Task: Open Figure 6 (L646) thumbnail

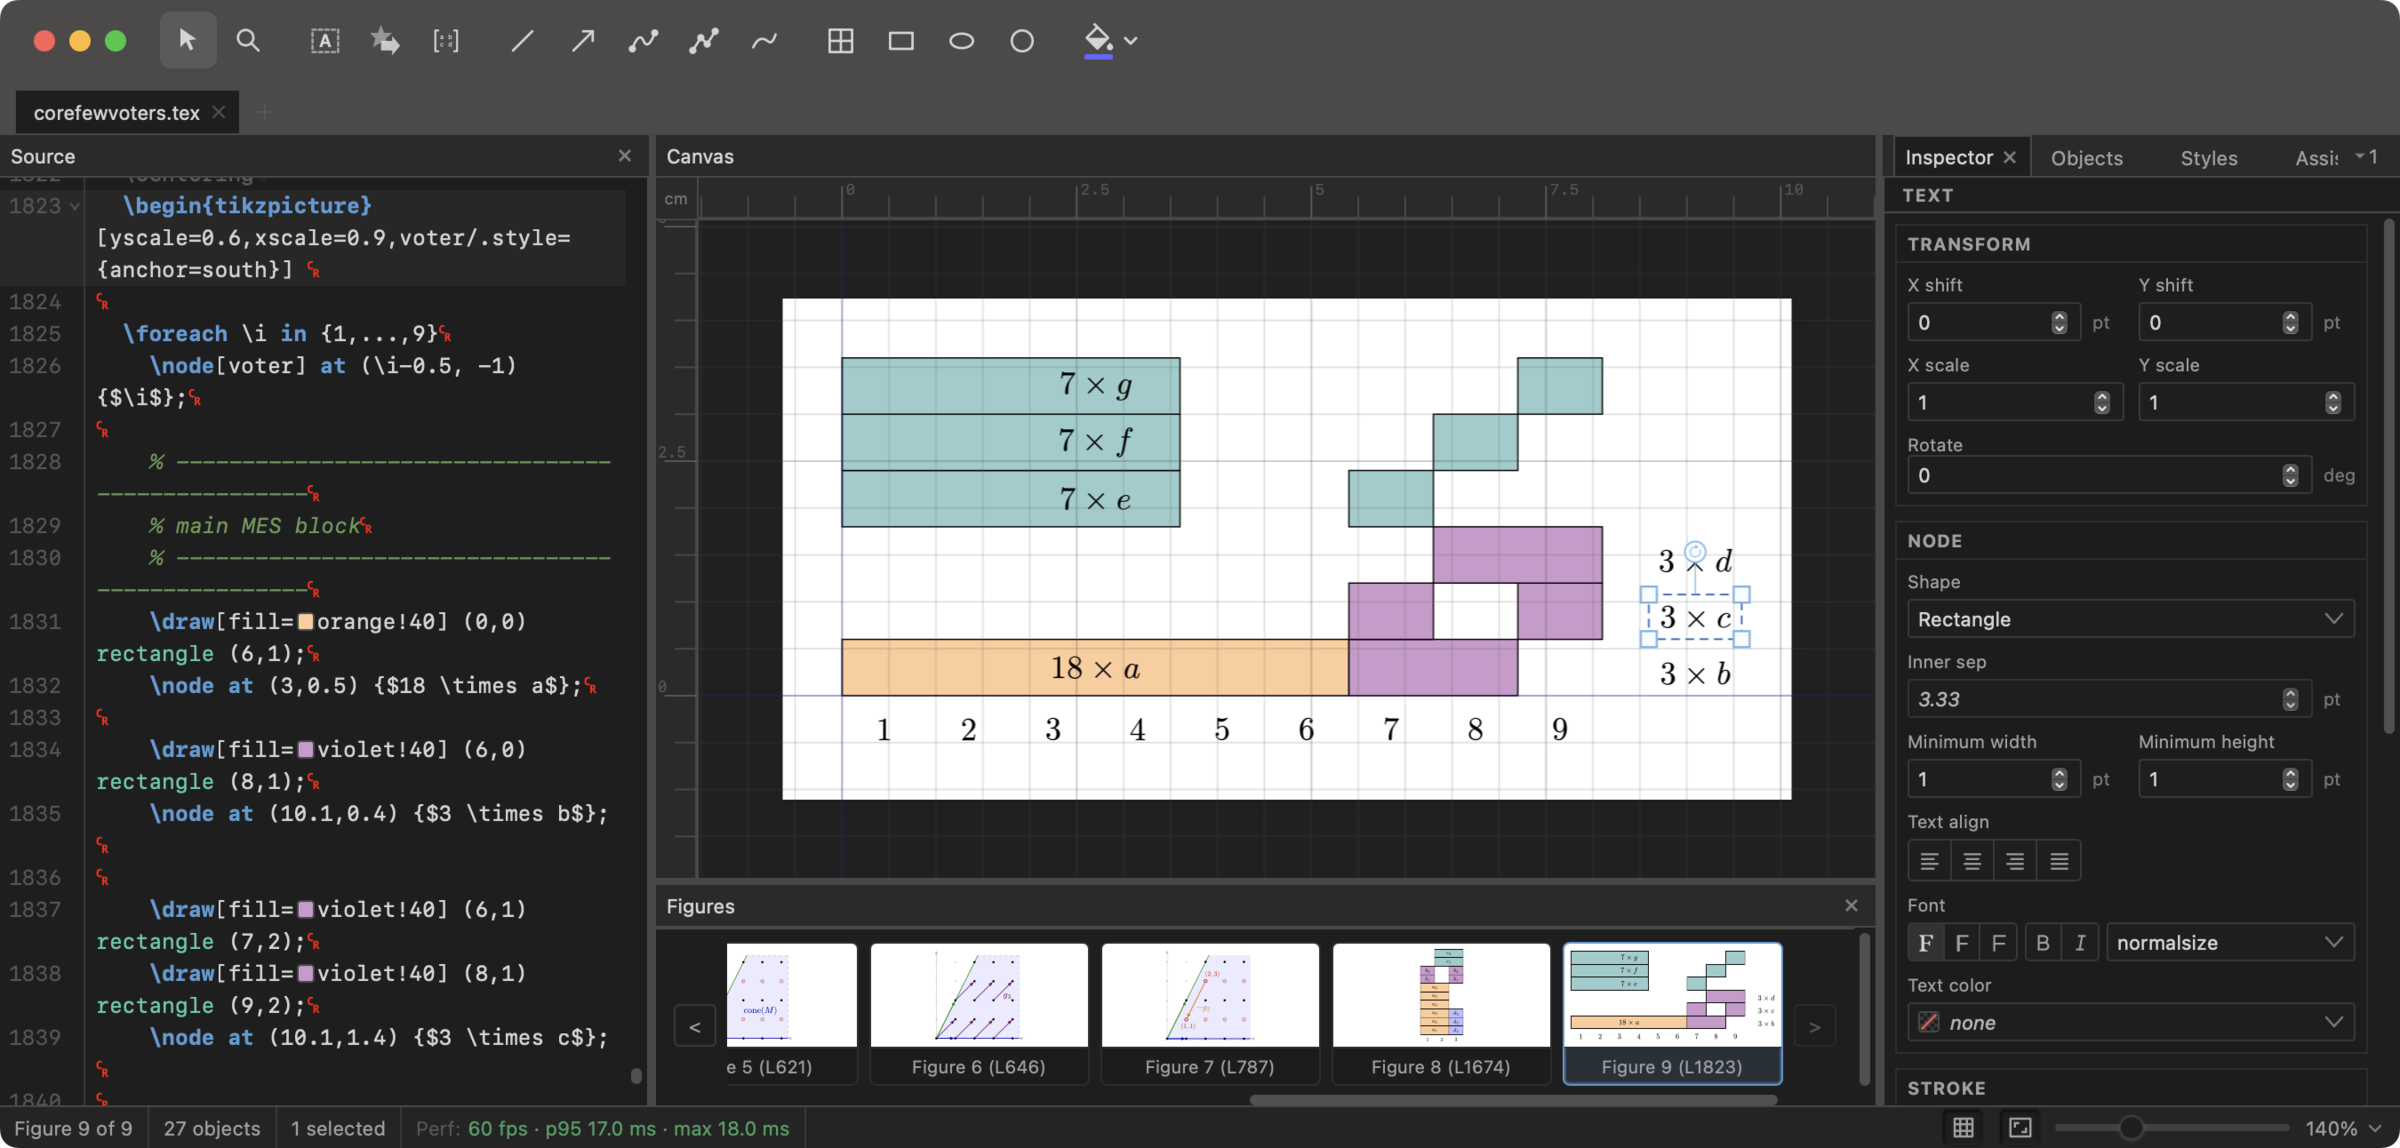Action: (x=979, y=1012)
